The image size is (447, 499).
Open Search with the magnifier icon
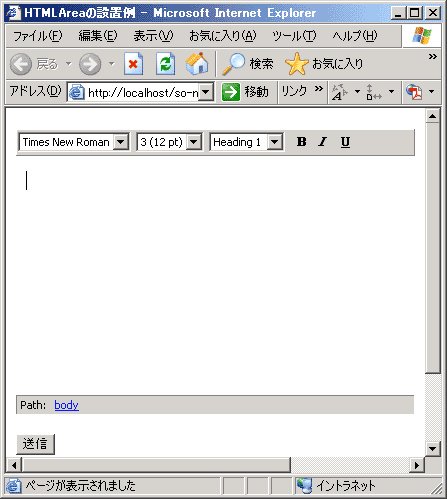coord(233,64)
